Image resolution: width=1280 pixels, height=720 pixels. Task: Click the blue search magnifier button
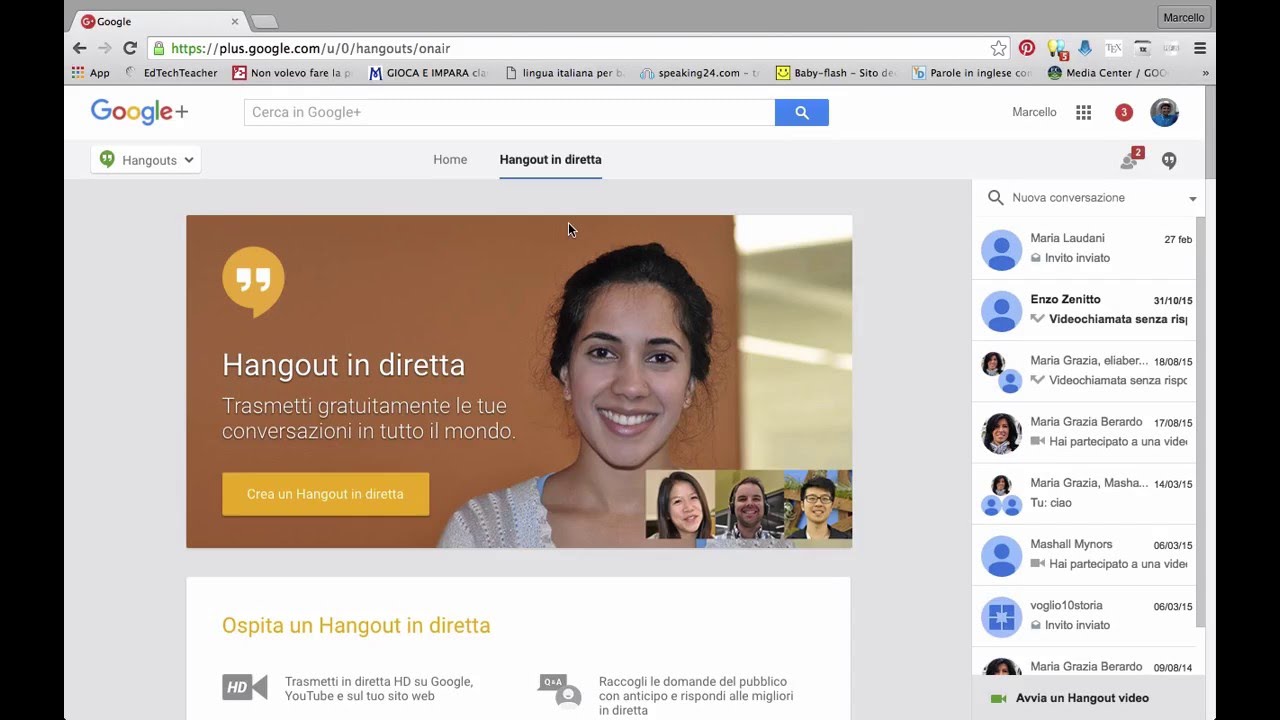click(801, 113)
